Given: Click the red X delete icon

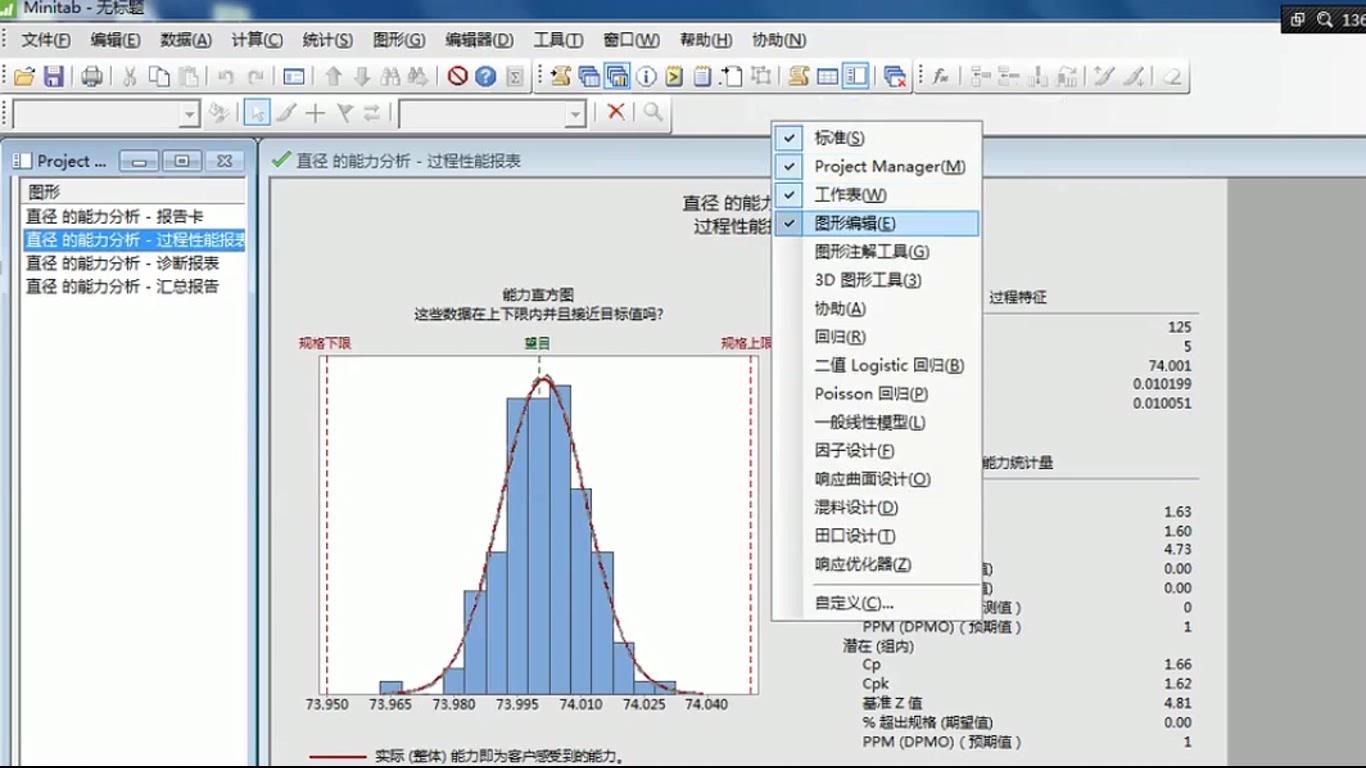Looking at the screenshot, I should tap(616, 112).
